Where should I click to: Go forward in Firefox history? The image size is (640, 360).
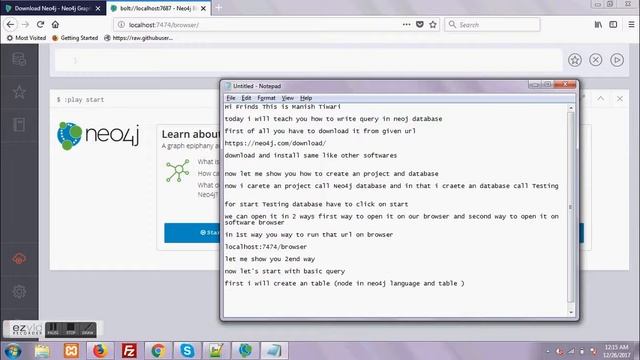pos(25,24)
